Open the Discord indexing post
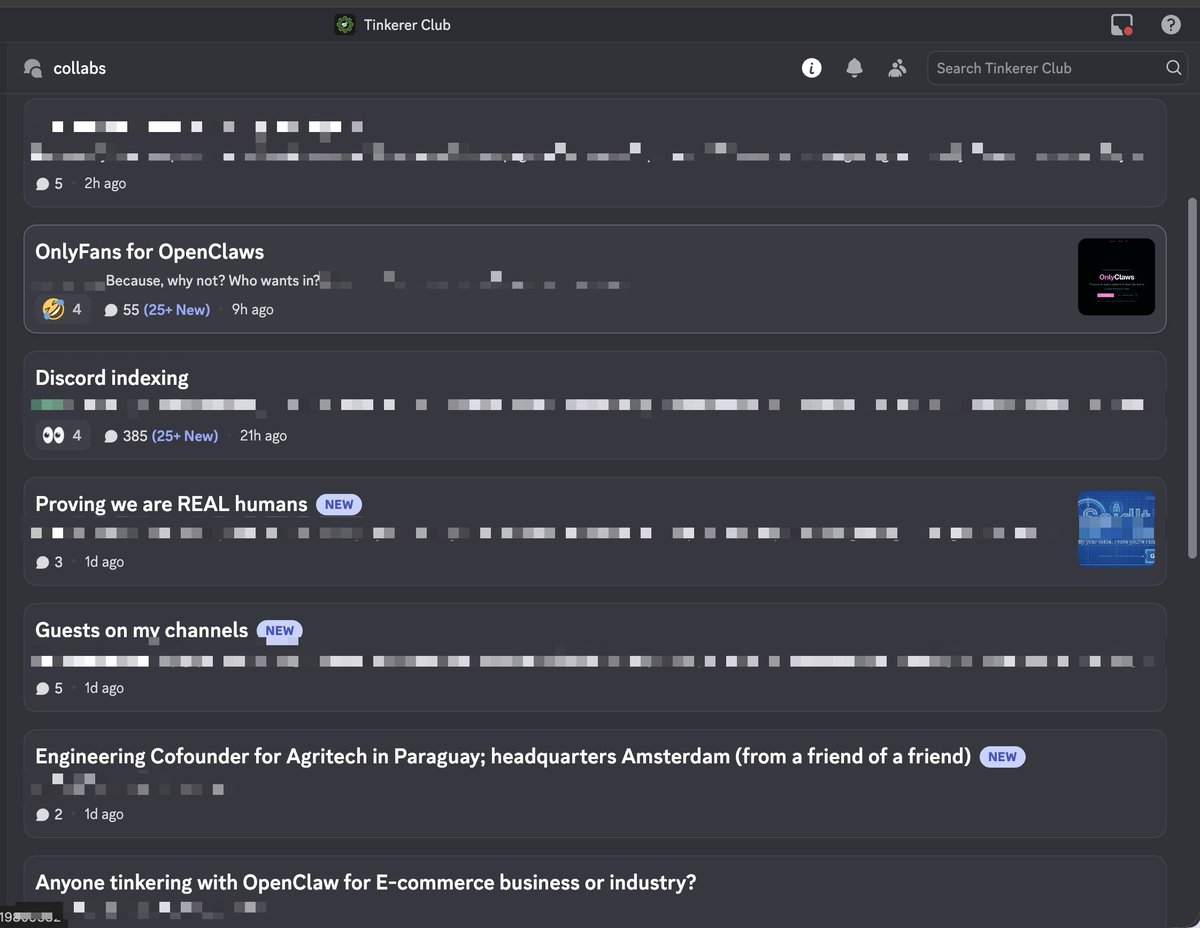The width and height of the screenshot is (1200, 928). 595,405
